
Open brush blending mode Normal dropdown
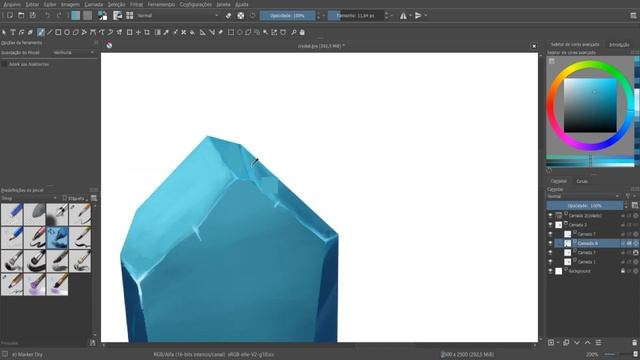178,16
